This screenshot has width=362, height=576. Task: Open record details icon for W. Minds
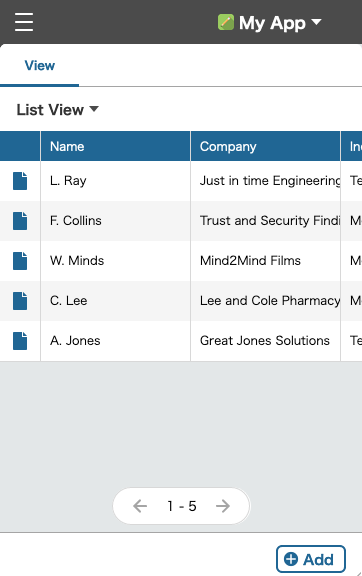click(20, 261)
